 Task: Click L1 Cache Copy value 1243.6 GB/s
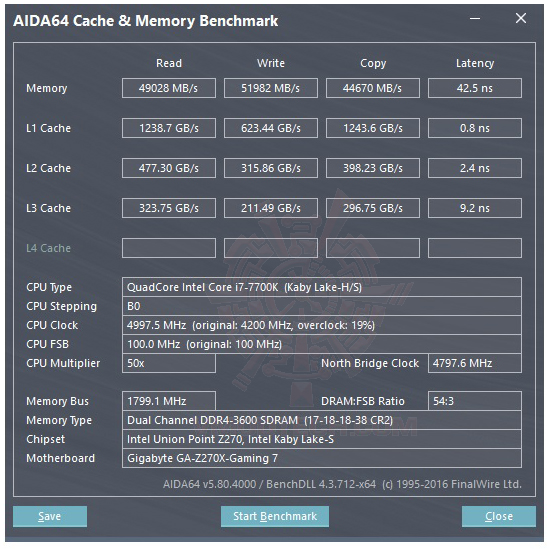coord(373,128)
